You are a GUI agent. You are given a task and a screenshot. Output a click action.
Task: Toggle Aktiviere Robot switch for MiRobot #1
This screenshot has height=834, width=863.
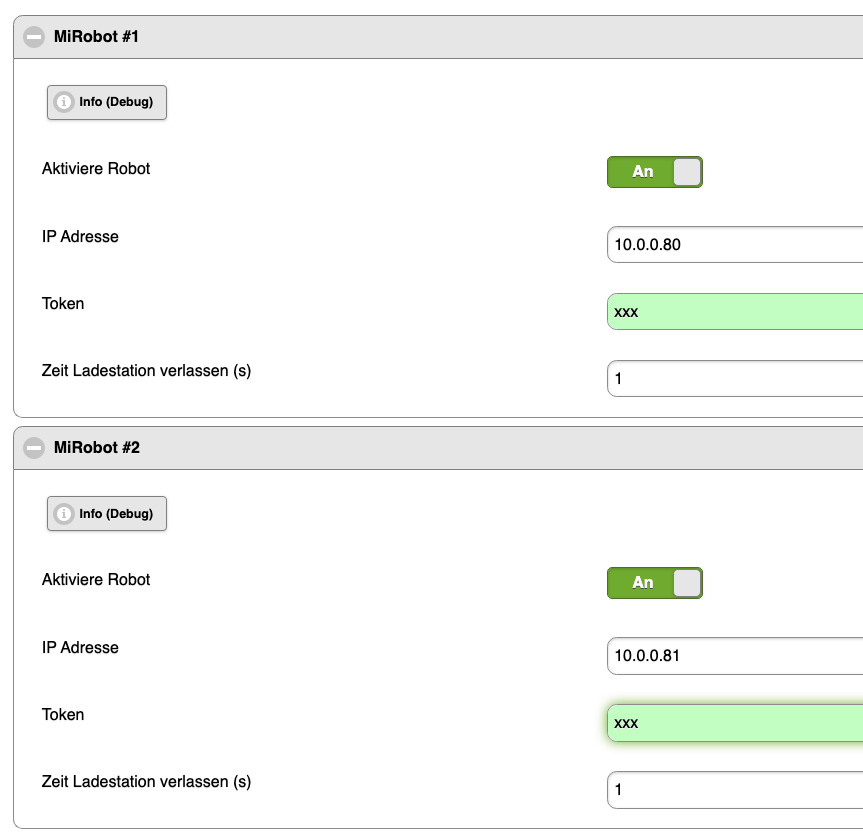654,172
